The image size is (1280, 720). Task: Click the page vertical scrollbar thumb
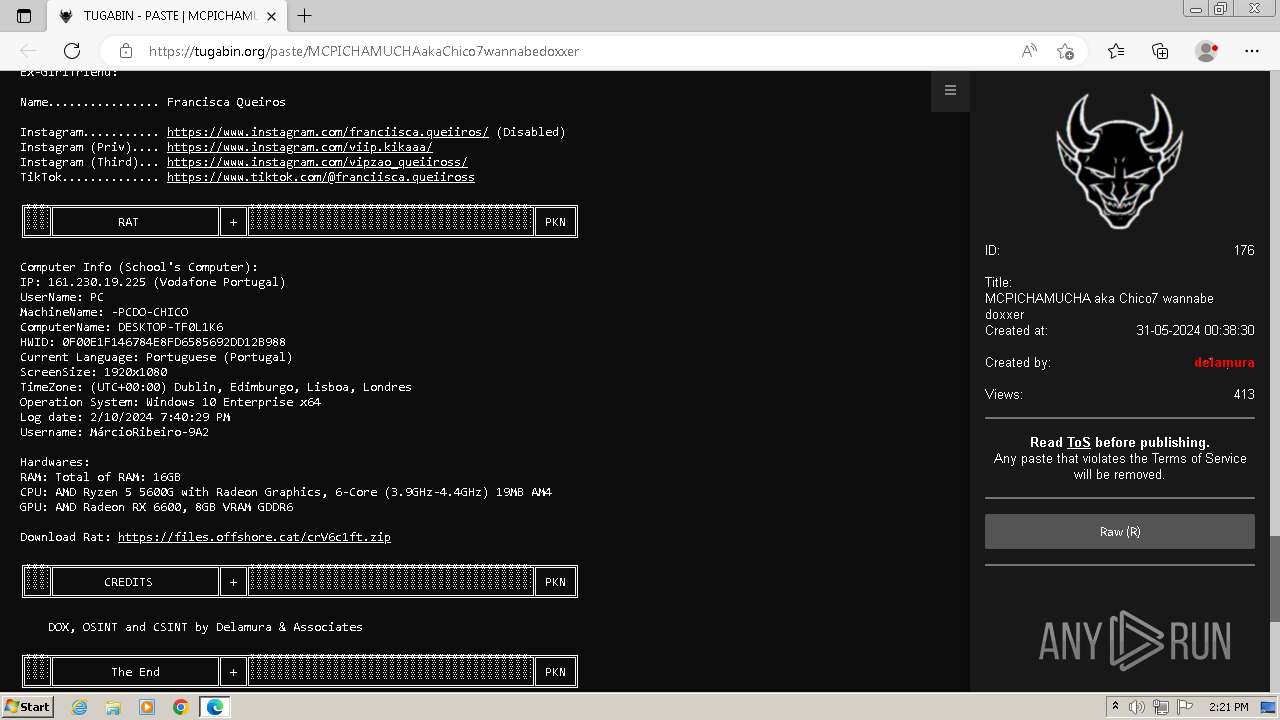[x=1274, y=579]
